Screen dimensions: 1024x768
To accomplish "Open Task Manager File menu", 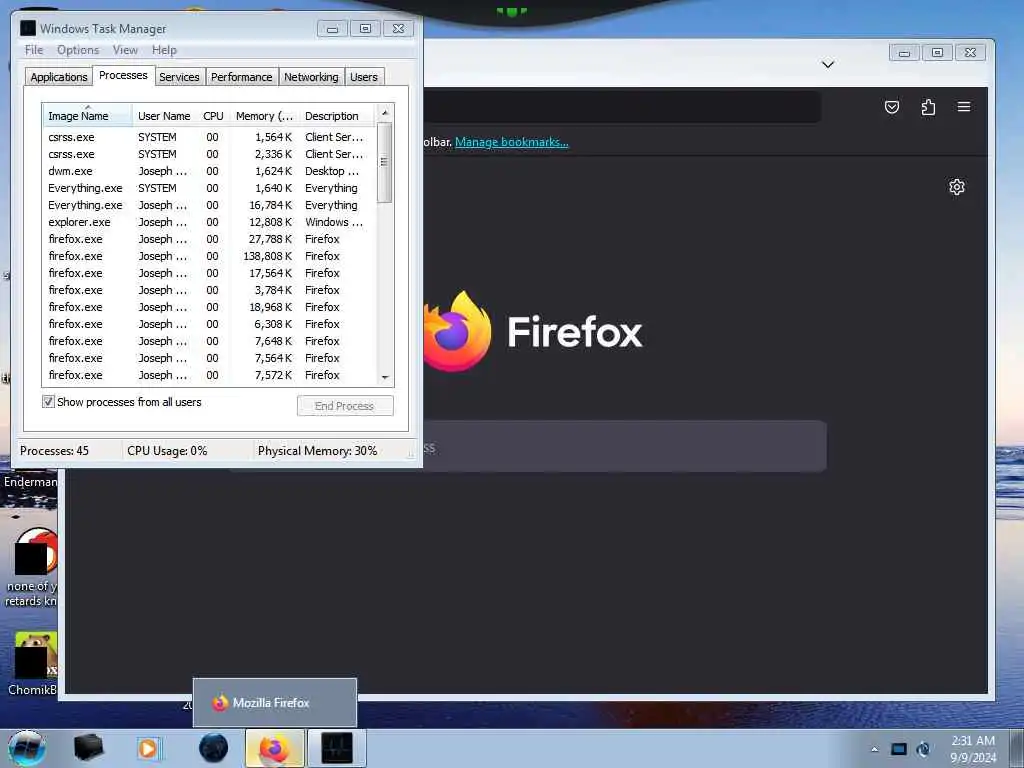I will [34, 50].
